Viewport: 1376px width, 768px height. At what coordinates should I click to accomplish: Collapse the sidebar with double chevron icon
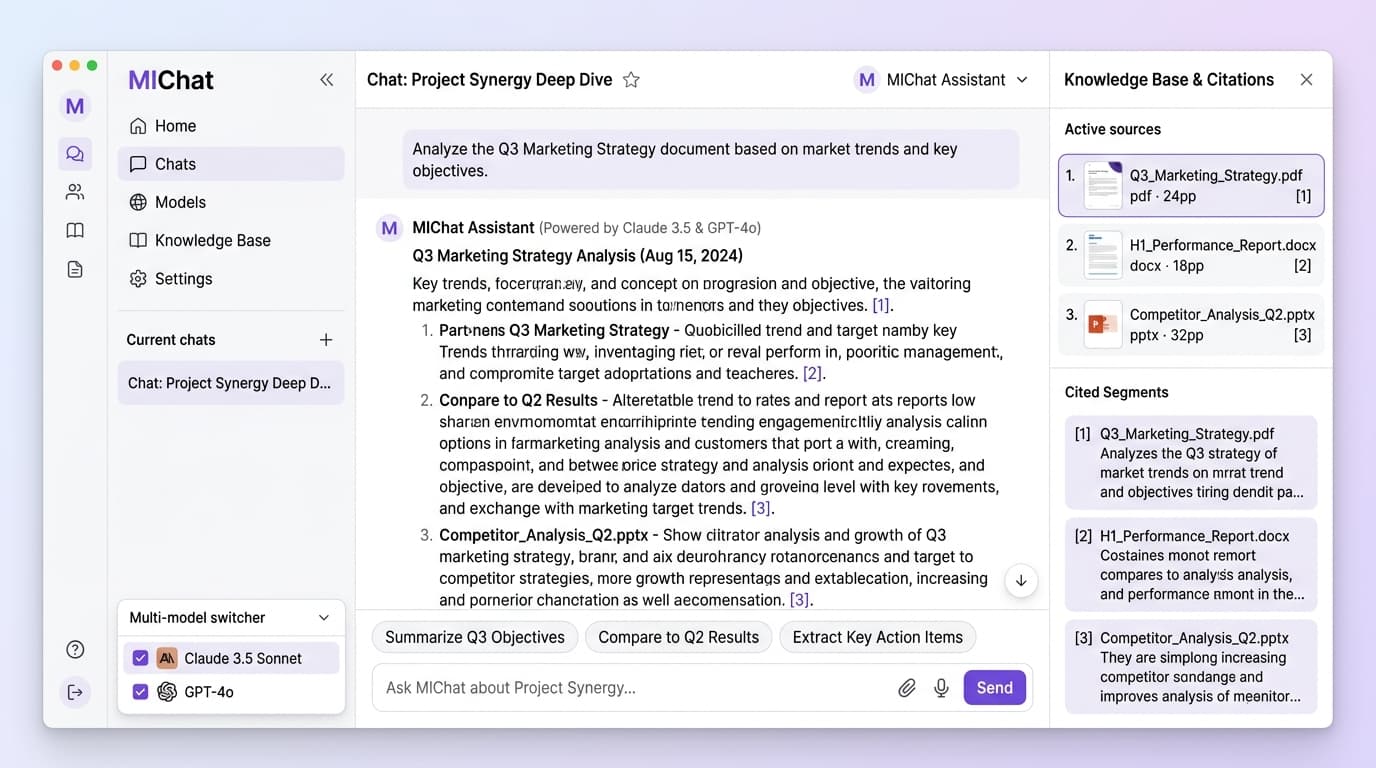(x=326, y=80)
